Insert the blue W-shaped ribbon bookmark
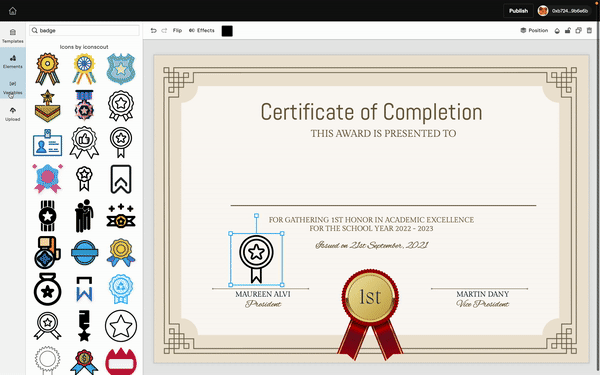The width and height of the screenshot is (600, 375). [x=84, y=289]
